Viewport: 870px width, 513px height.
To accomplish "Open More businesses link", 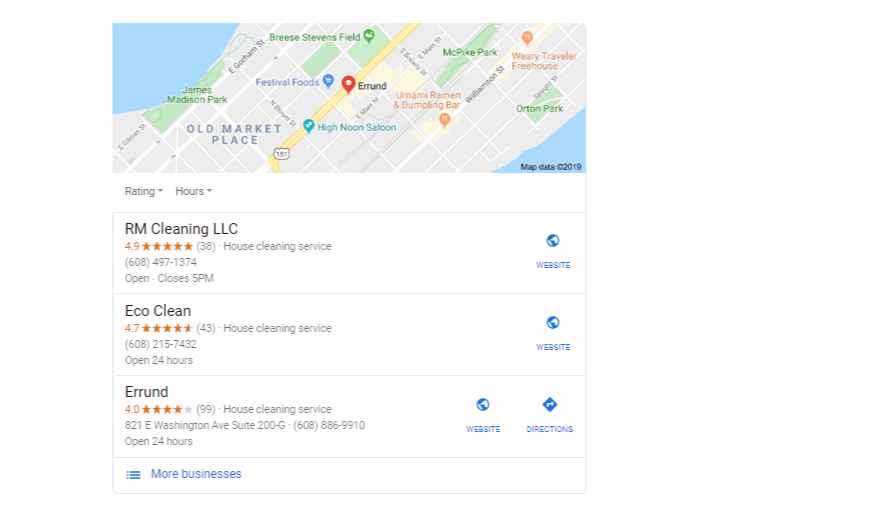I will 196,474.
